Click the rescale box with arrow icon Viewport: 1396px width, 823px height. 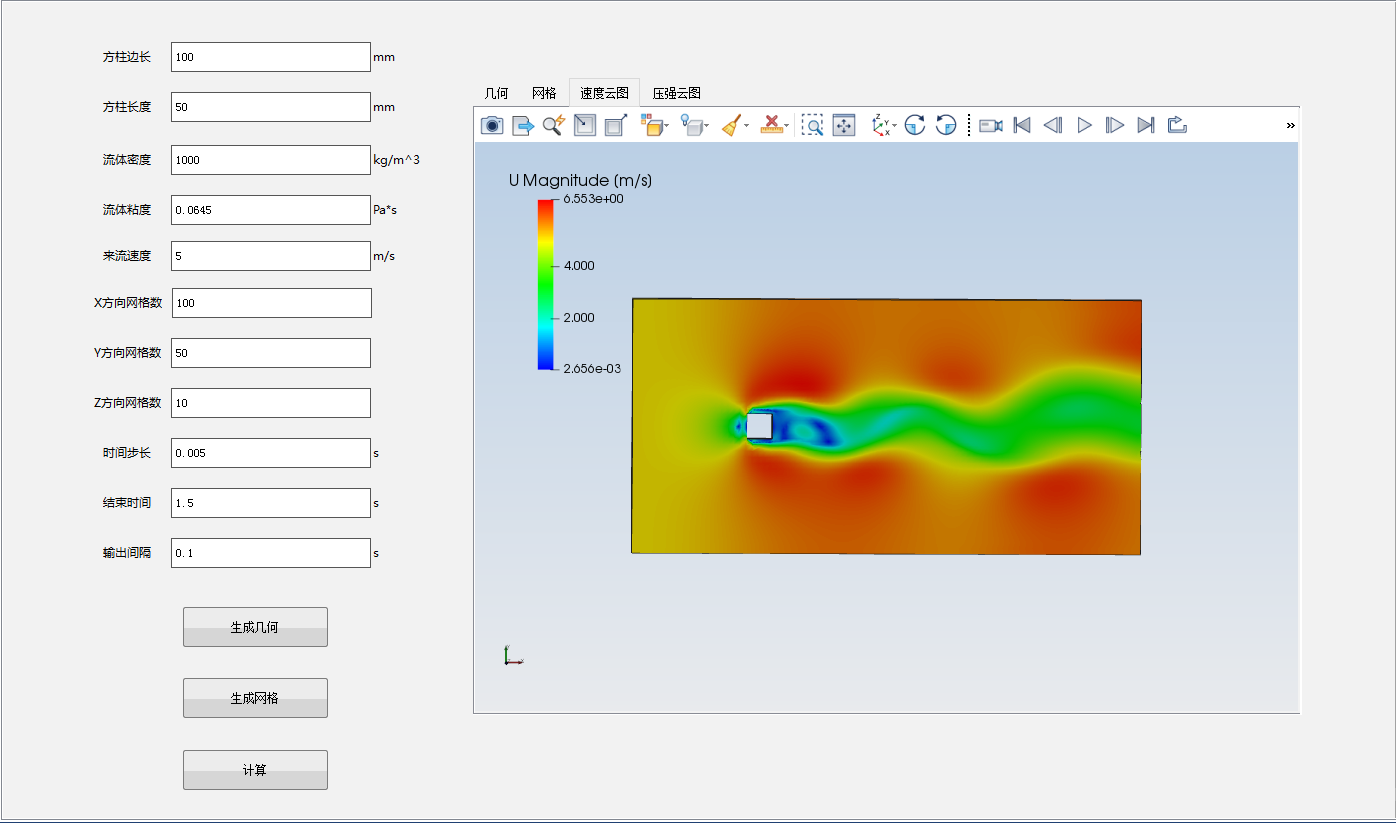pyautogui.click(x=616, y=125)
